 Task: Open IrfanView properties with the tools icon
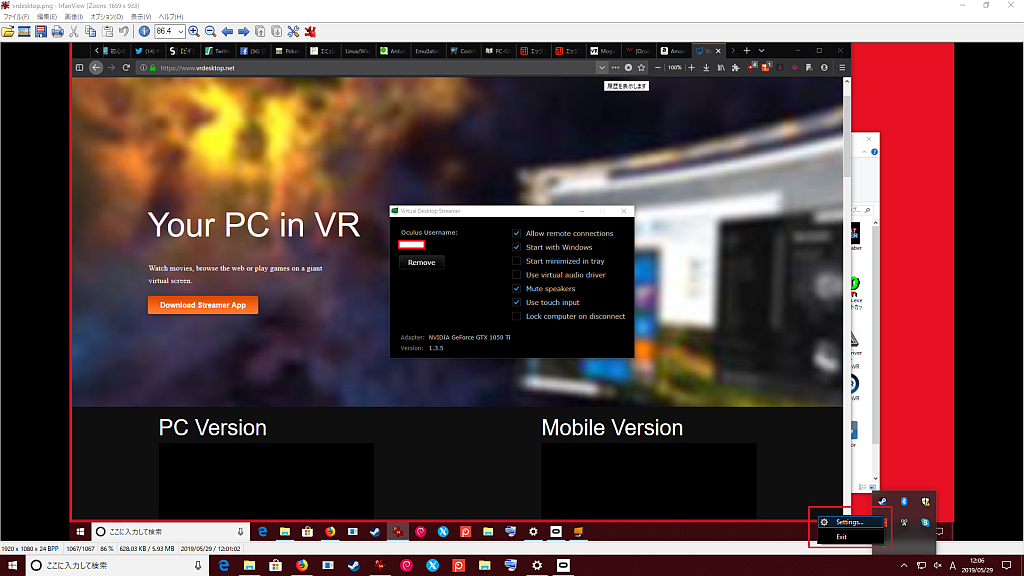[293, 31]
